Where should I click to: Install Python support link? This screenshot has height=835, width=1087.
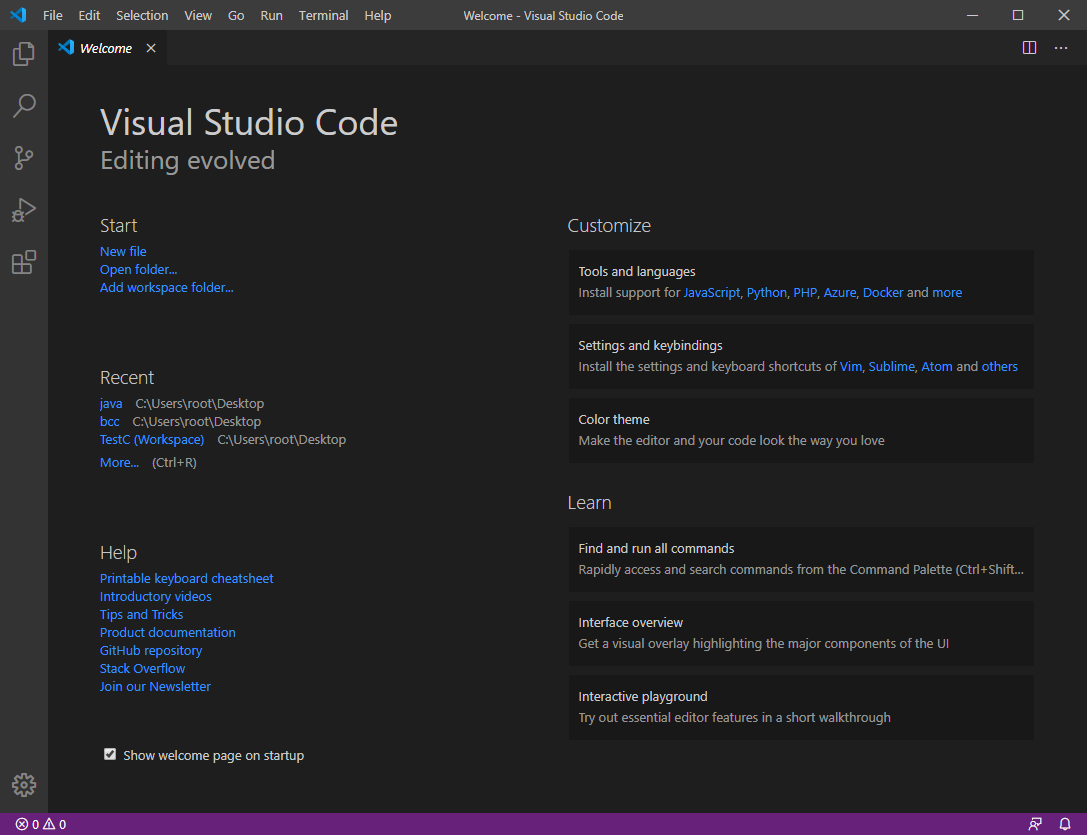coord(767,293)
